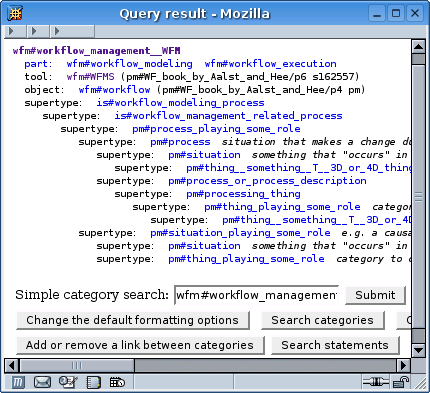Follow the wfm#workflow_modeling link
The width and height of the screenshot is (430, 393).
coord(129,64)
